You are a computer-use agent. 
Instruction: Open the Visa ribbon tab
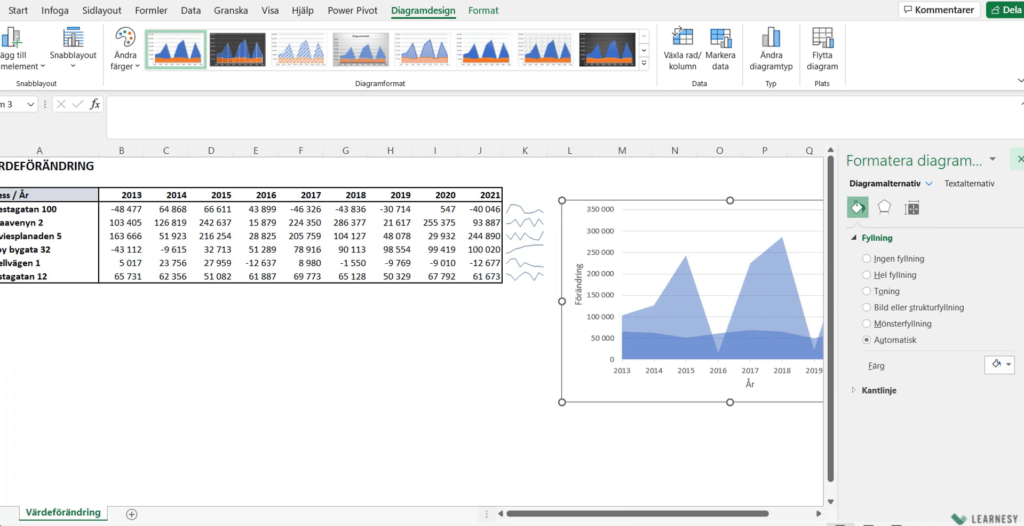coord(270,10)
